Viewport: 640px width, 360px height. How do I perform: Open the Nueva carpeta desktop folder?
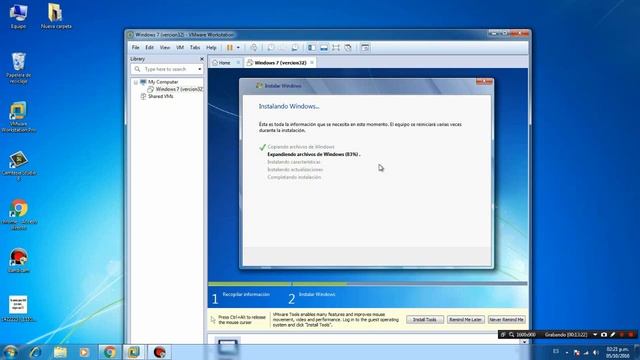(x=56, y=16)
